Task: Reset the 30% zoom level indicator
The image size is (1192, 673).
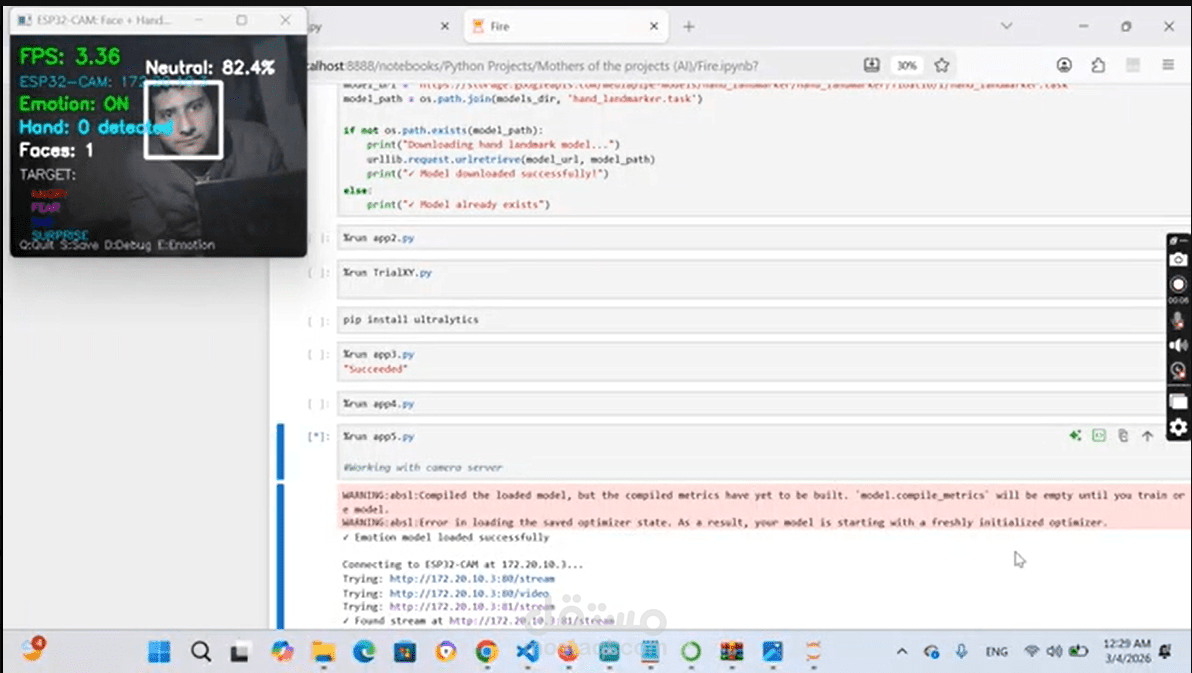Action: point(906,65)
